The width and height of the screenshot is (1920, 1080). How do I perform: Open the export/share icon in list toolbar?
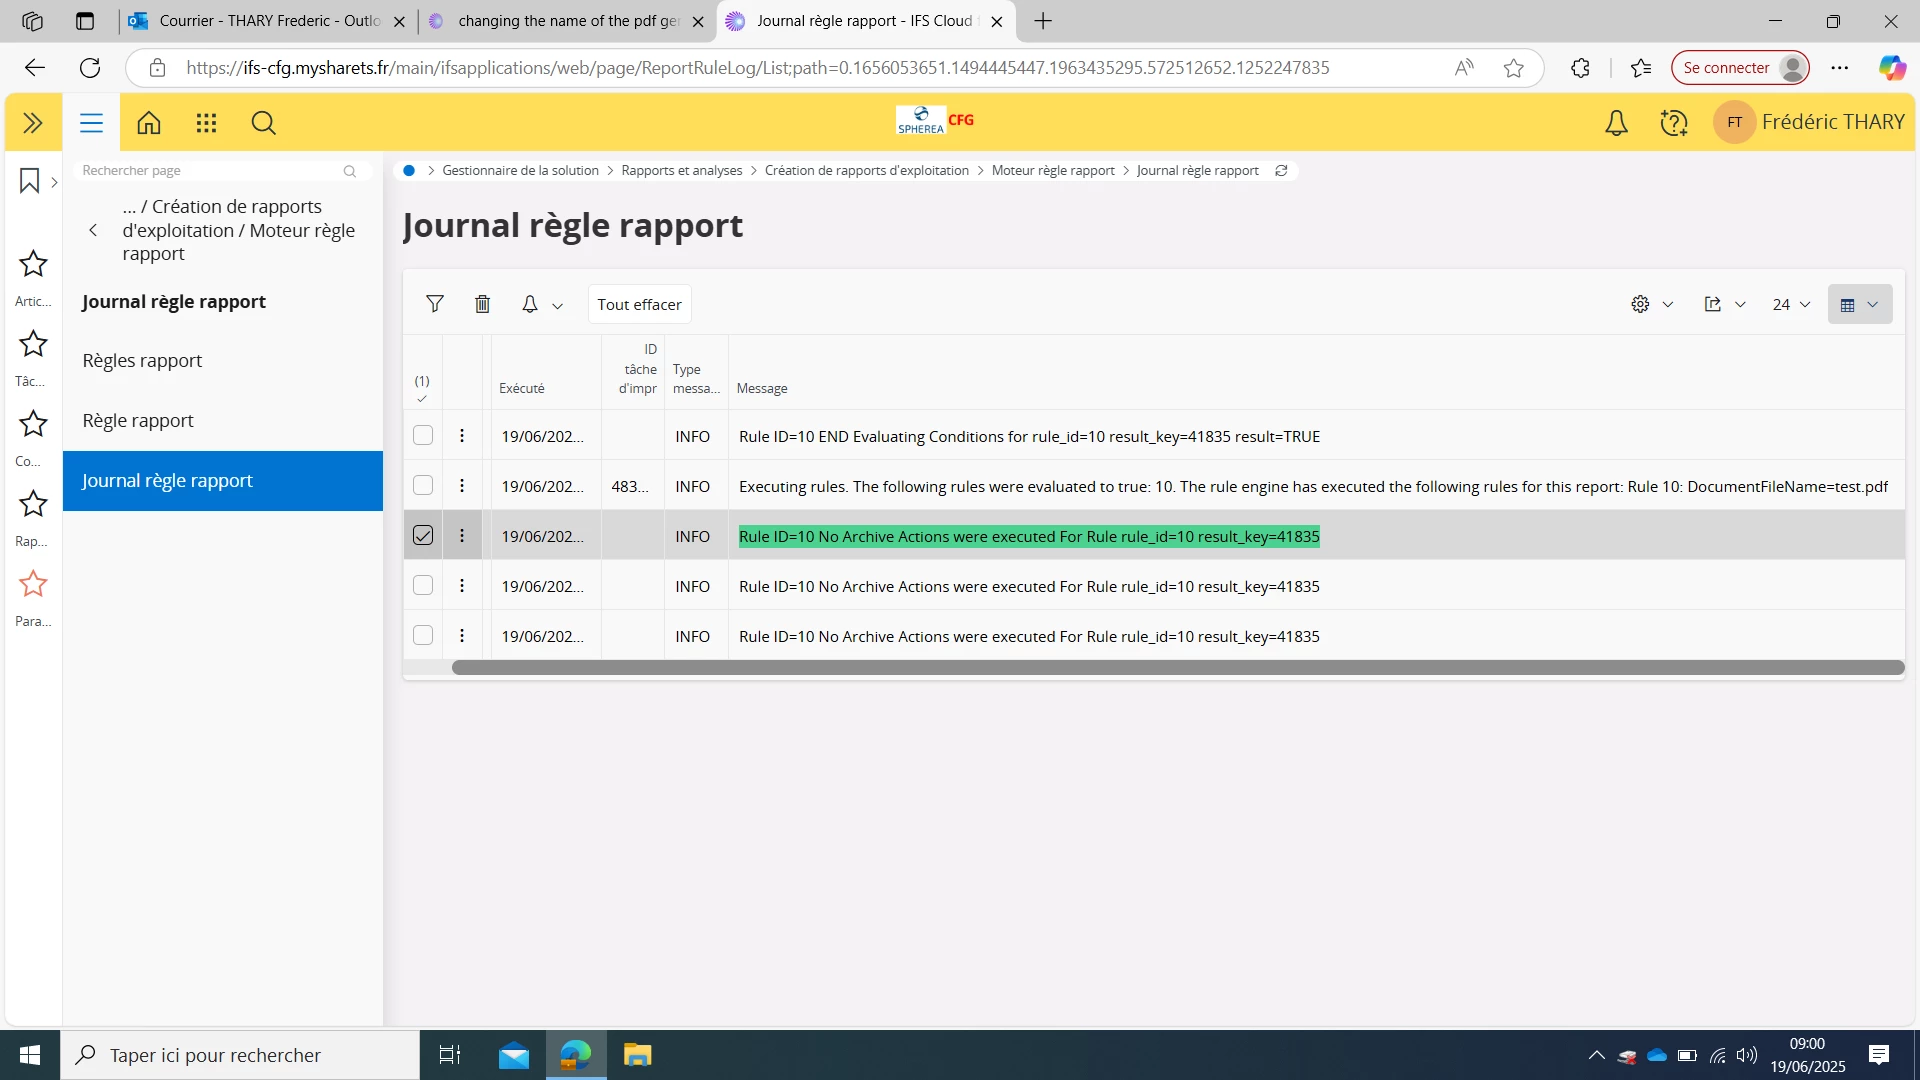1713,304
